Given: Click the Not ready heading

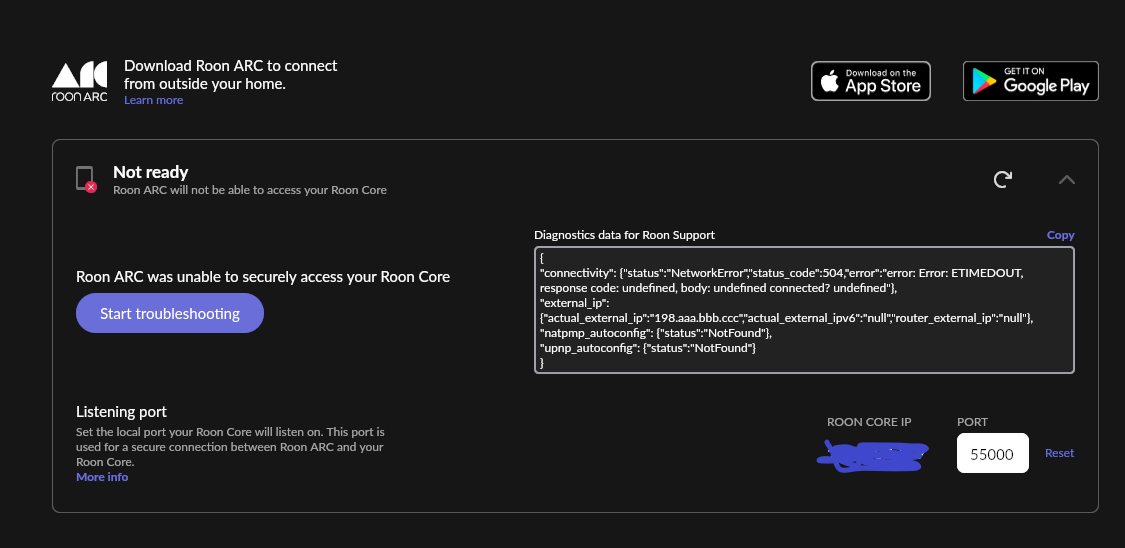Looking at the screenshot, I should coord(151,172).
